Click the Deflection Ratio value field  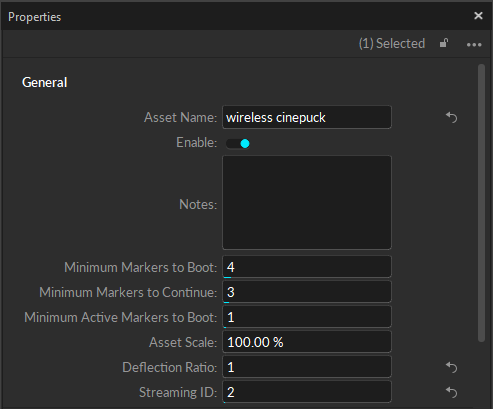click(307, 367)
